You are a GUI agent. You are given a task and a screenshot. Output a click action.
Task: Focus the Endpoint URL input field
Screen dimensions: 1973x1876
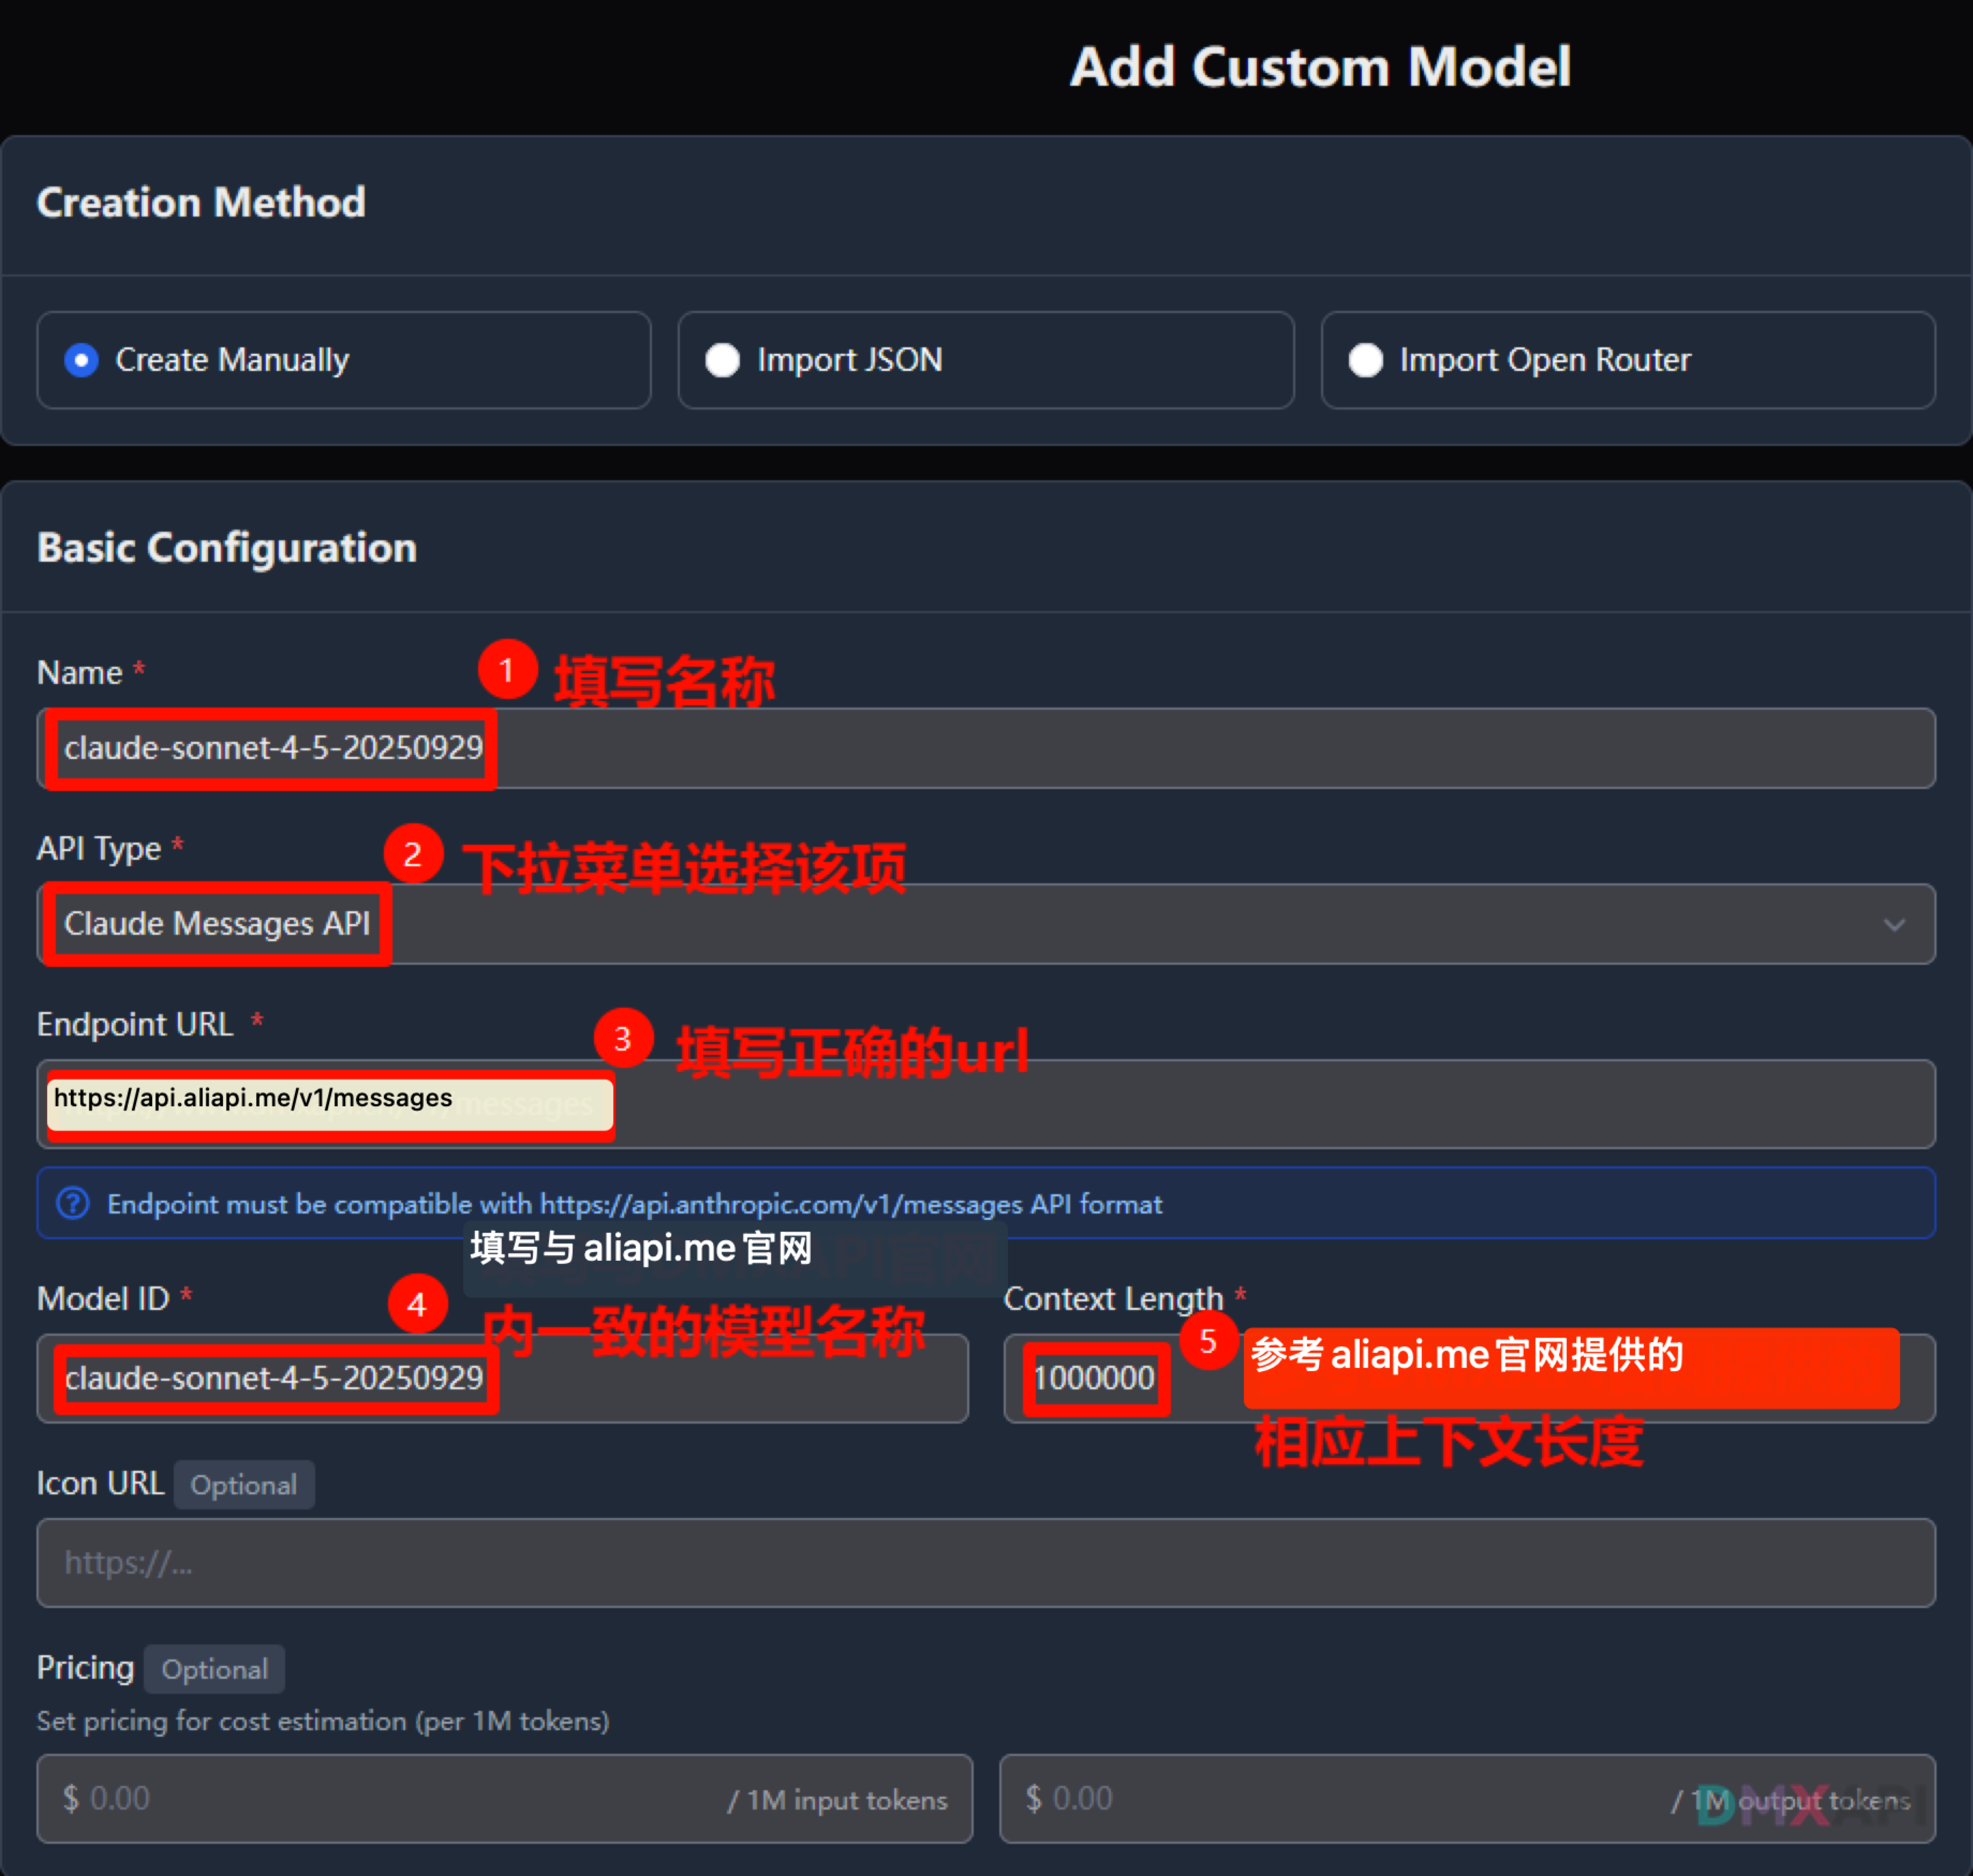point(986,1103)
